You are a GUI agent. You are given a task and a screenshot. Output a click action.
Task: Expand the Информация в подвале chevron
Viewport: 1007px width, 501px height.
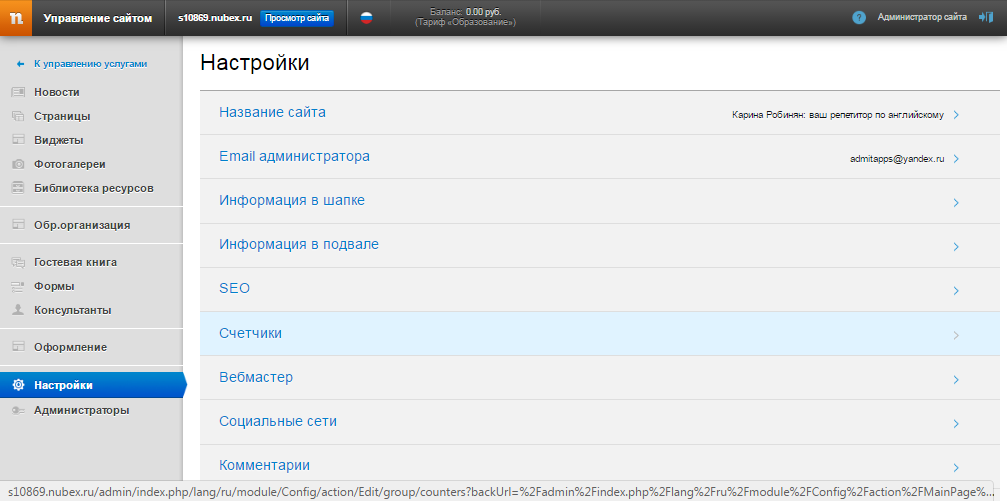956,247
